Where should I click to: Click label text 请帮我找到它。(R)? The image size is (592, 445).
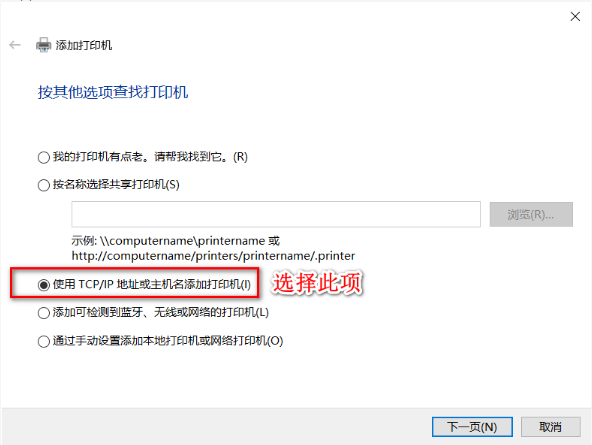[201, 157]
